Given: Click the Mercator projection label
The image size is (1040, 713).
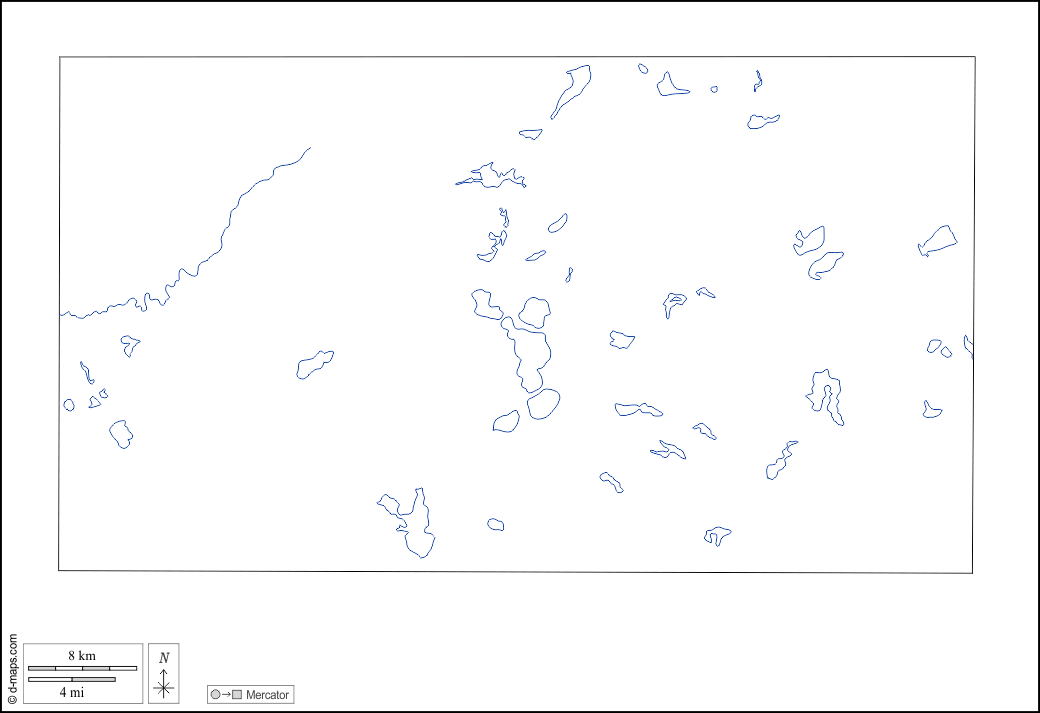Looking at the screenshot, I should click(267, 695).
